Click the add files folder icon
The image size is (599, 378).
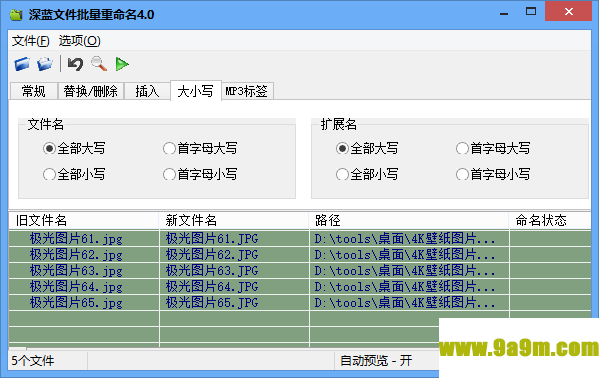point(22,64)
